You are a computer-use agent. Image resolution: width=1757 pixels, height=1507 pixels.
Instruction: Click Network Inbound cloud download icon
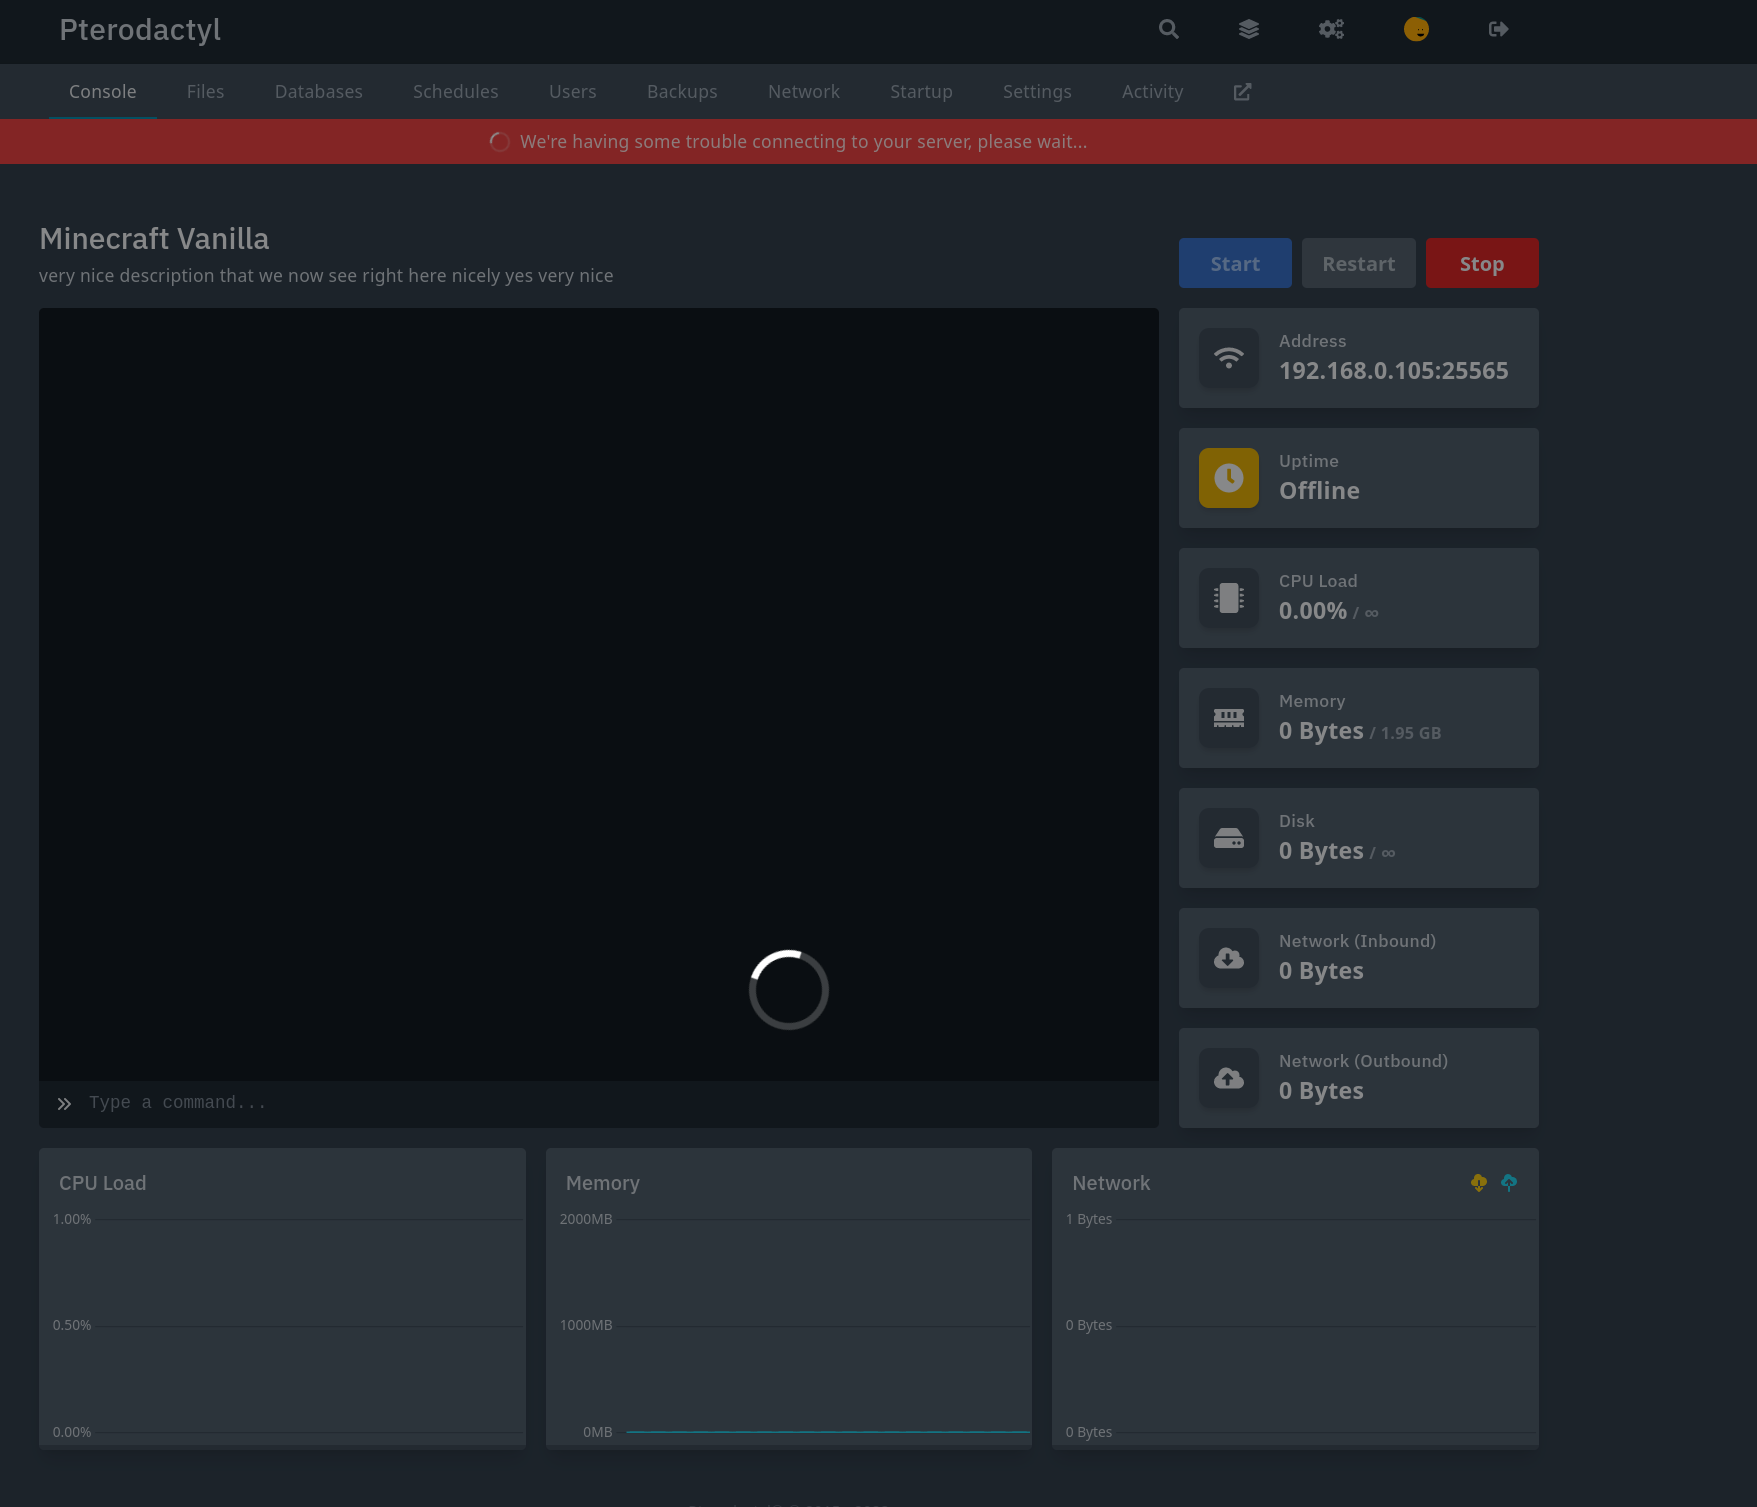(x=1229, y=958)
